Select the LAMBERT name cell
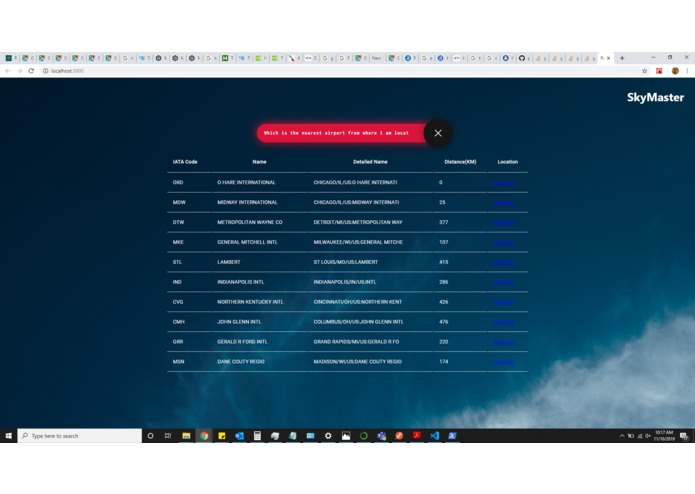This screenshot has width=695, height=494. tap(229, 262)
